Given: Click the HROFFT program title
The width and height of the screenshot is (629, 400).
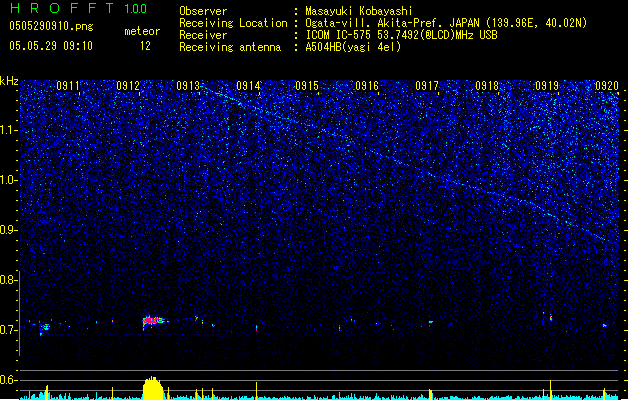Looking at the screenshot, I should pyautogui.click(x=62, y=8).
